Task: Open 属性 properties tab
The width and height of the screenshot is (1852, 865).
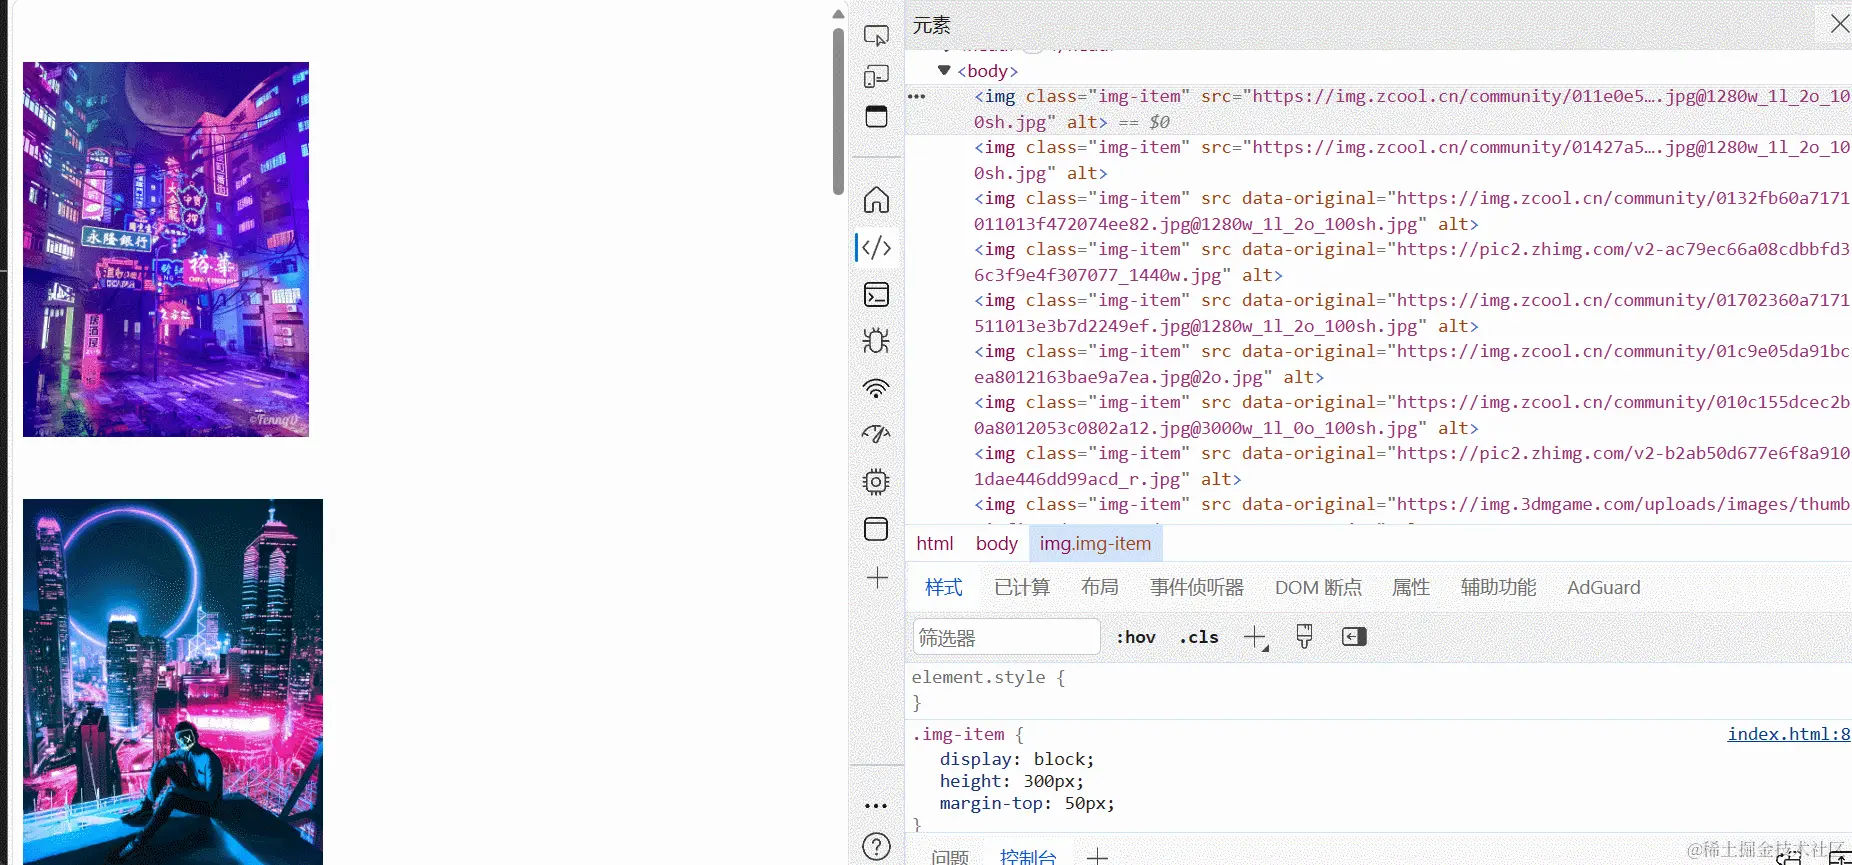Action: (x=1411, y=587)
